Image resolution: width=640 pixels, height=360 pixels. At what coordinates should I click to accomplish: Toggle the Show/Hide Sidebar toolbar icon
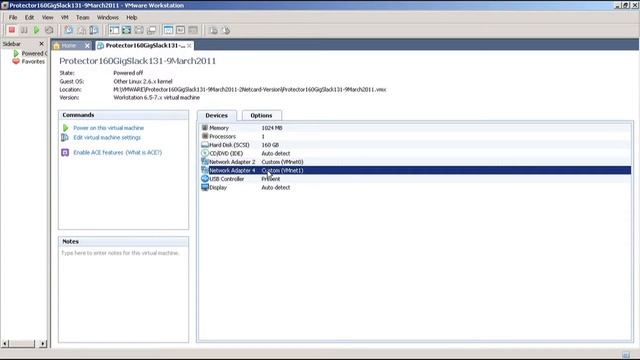tap(114, 30)
